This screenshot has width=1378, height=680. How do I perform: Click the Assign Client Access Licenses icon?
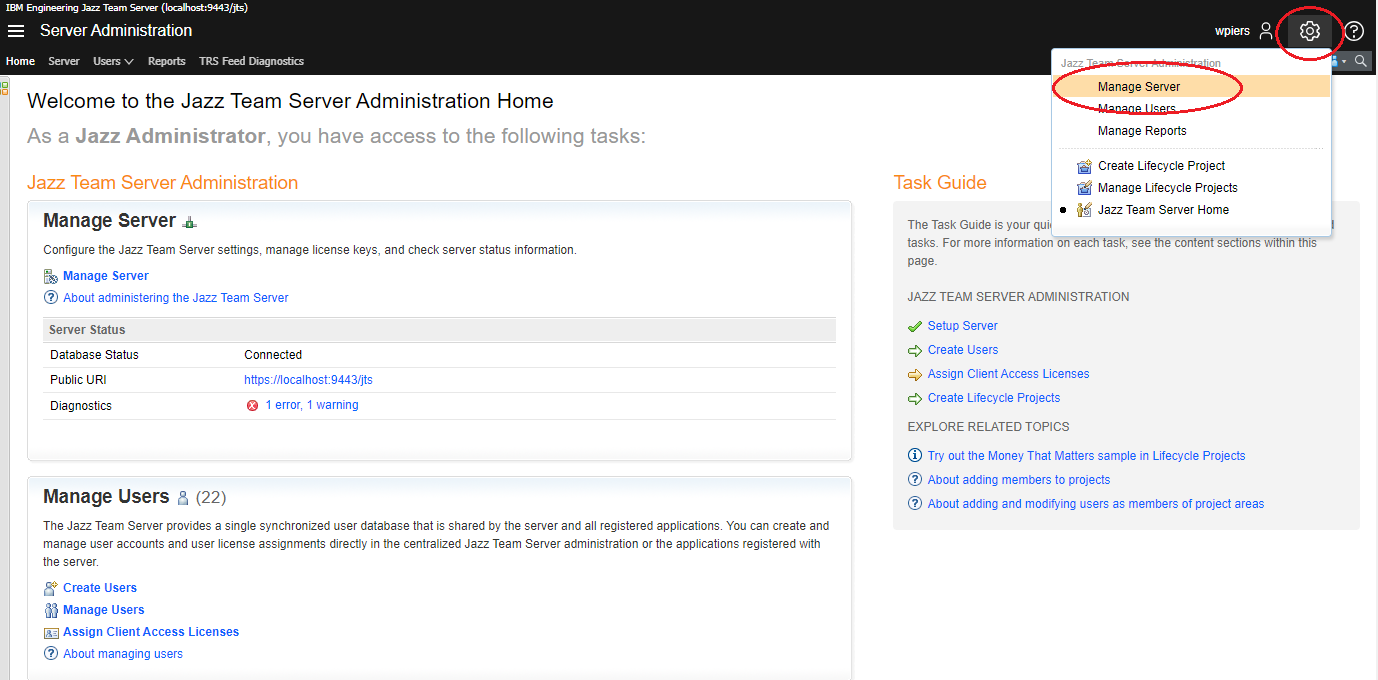point(51,632)
